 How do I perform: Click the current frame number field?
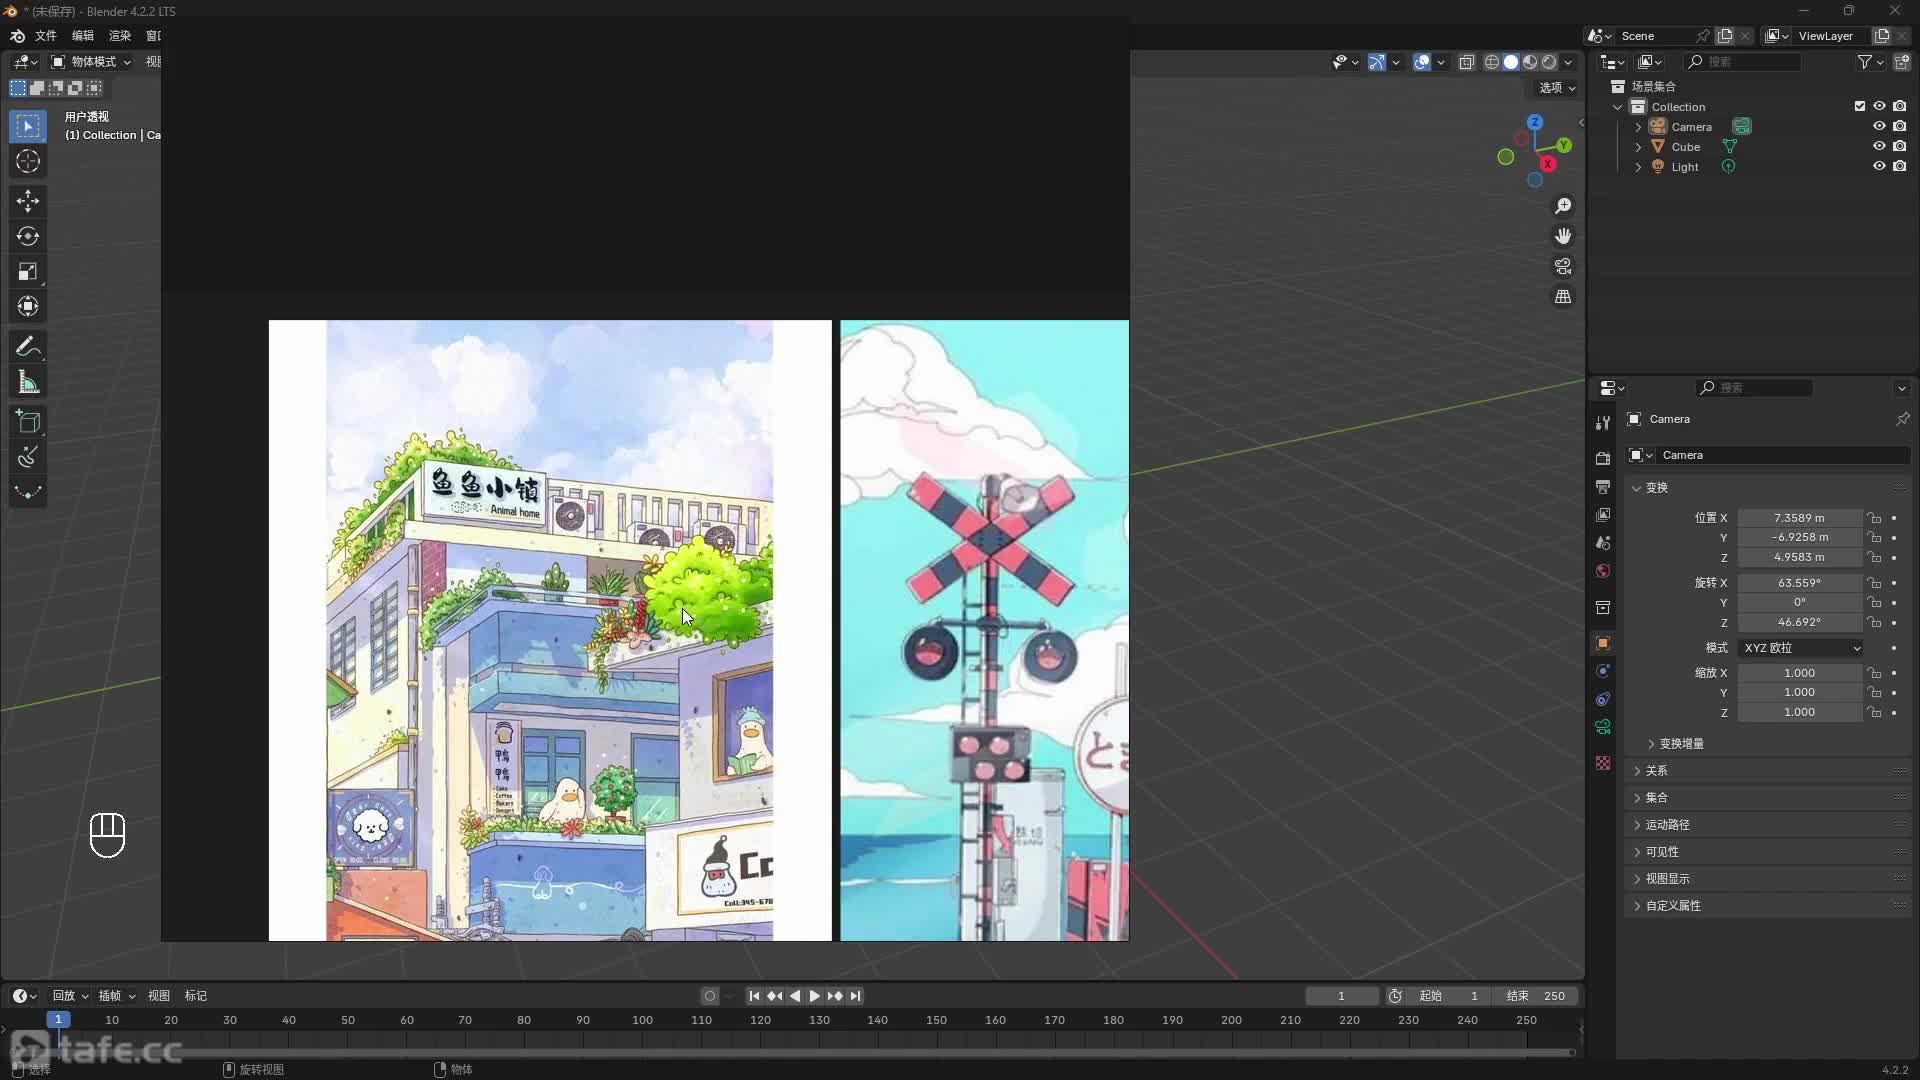pyautogui.click(x=1341, y=996)
